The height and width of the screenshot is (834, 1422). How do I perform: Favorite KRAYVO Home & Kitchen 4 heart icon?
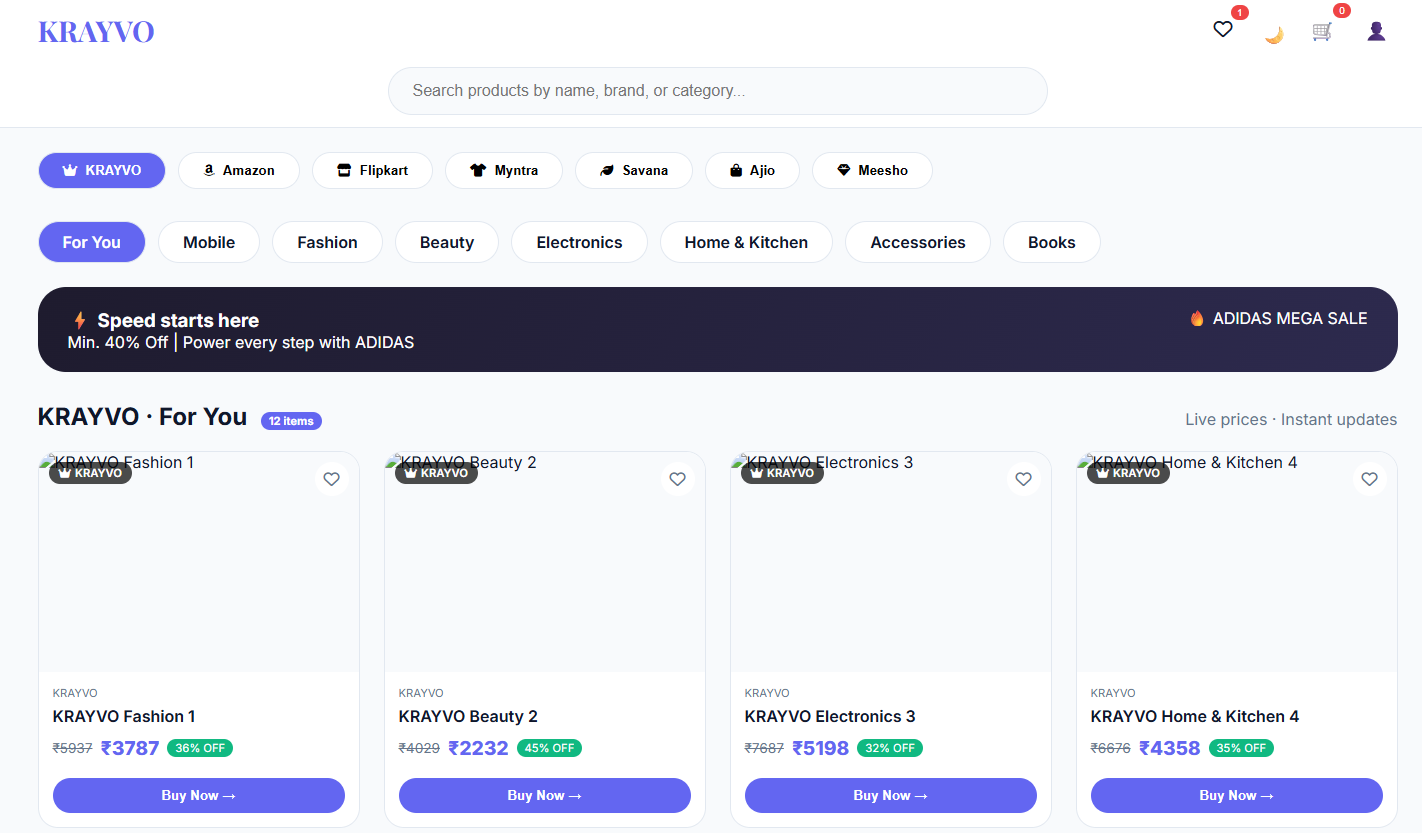point(1369,479)
